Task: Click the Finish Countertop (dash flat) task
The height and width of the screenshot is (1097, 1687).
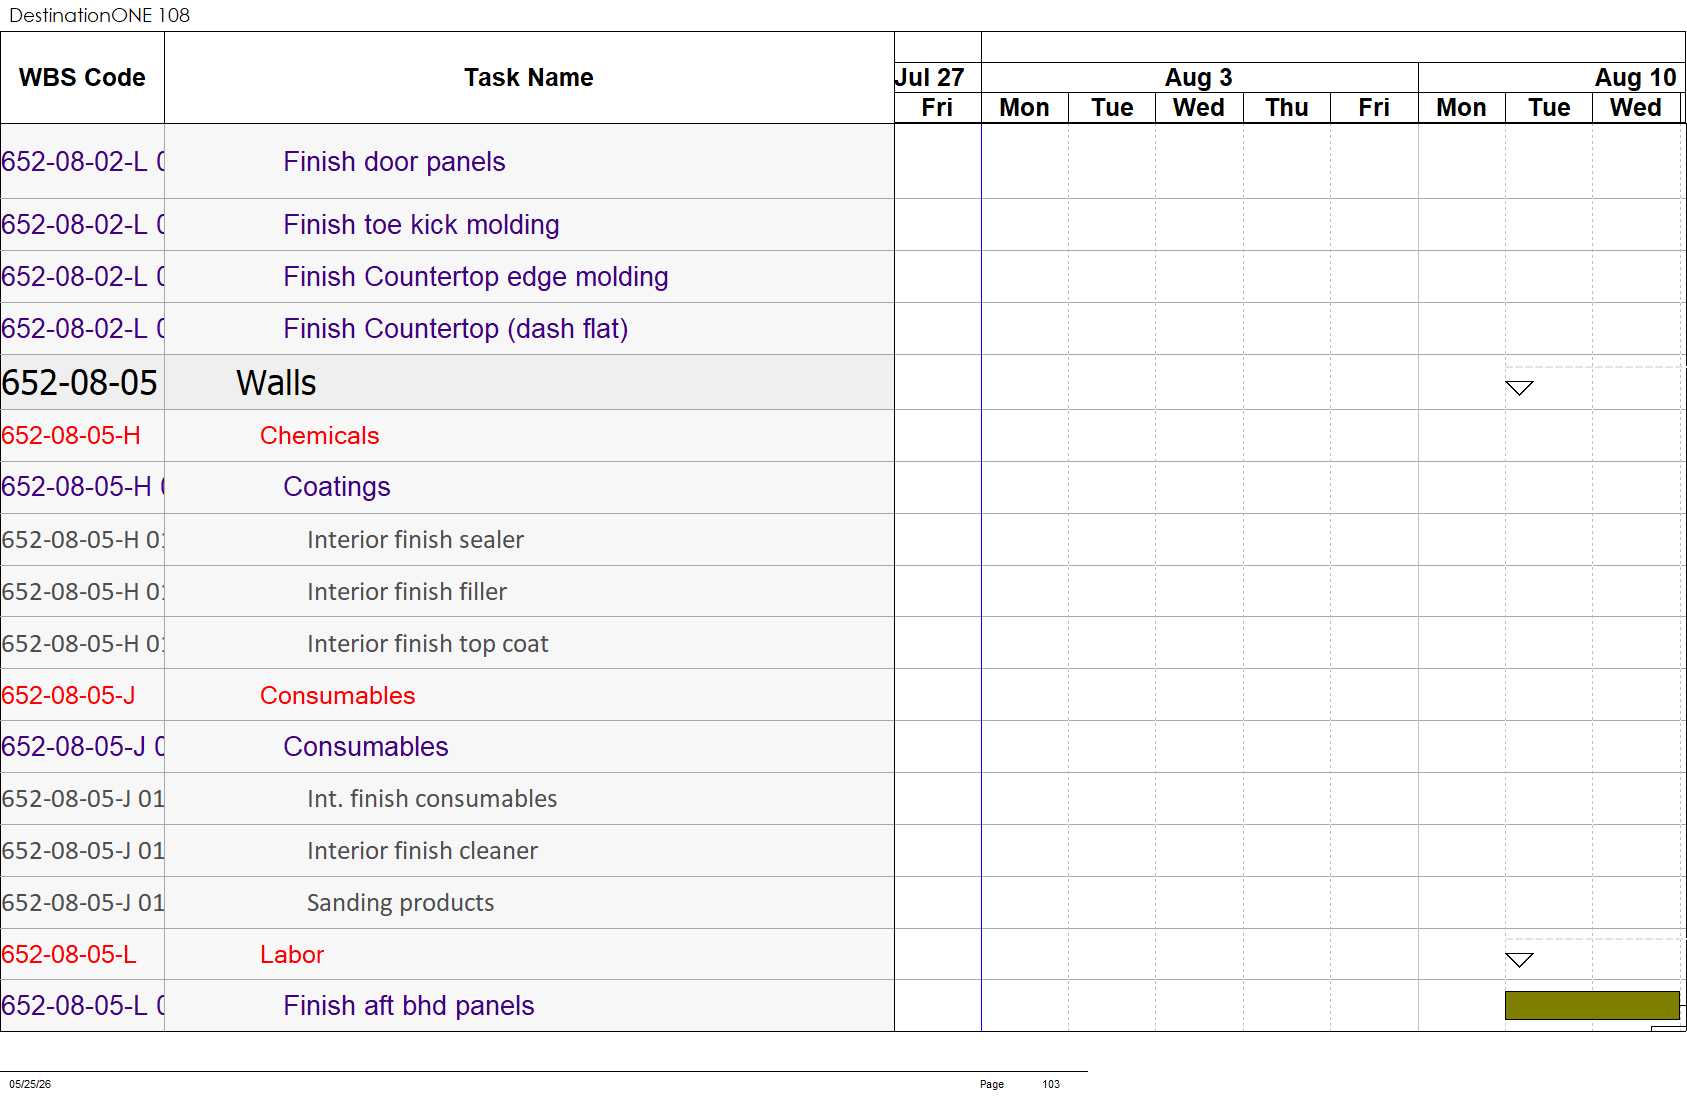Action: click(x=456, y=329)
